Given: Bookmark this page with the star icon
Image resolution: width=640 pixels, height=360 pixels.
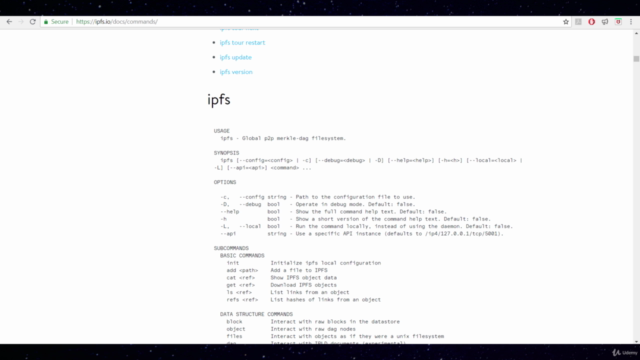Looking at the screenshot, I should (x=566, y=22).
